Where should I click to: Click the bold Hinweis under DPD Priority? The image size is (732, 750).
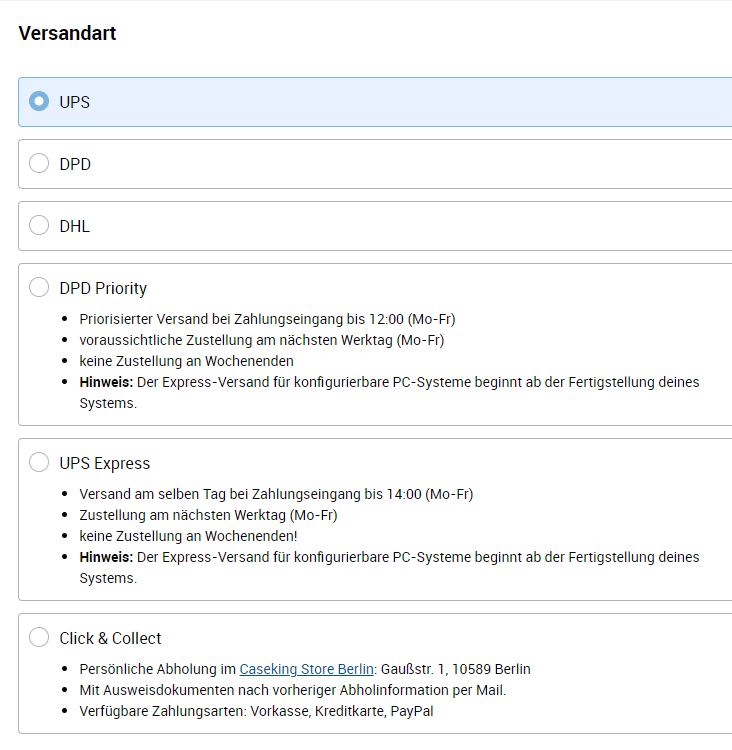click(x=106, y=382)
